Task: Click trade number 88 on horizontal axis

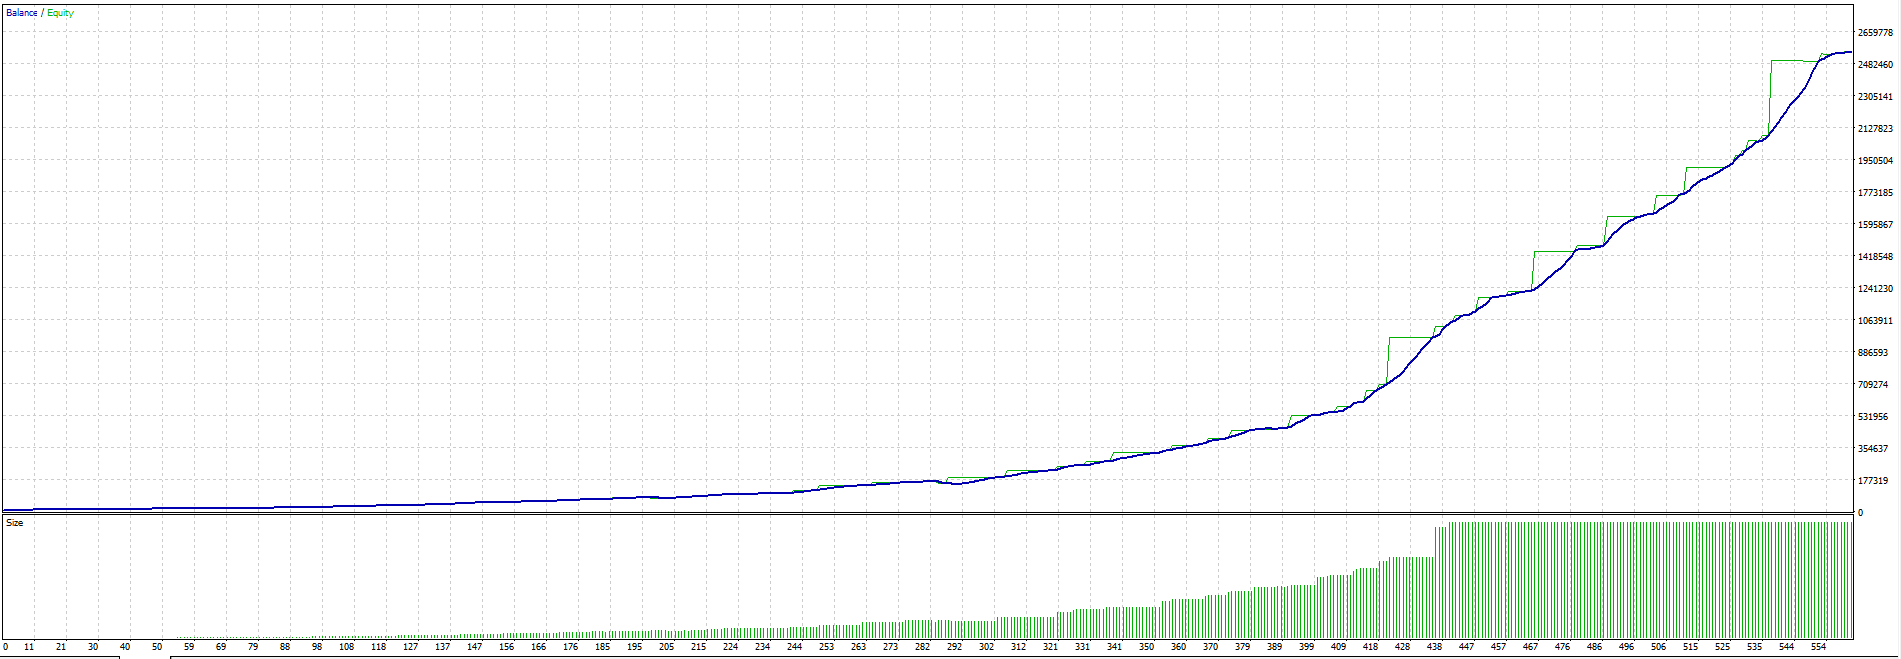Action: coord(285,647)
